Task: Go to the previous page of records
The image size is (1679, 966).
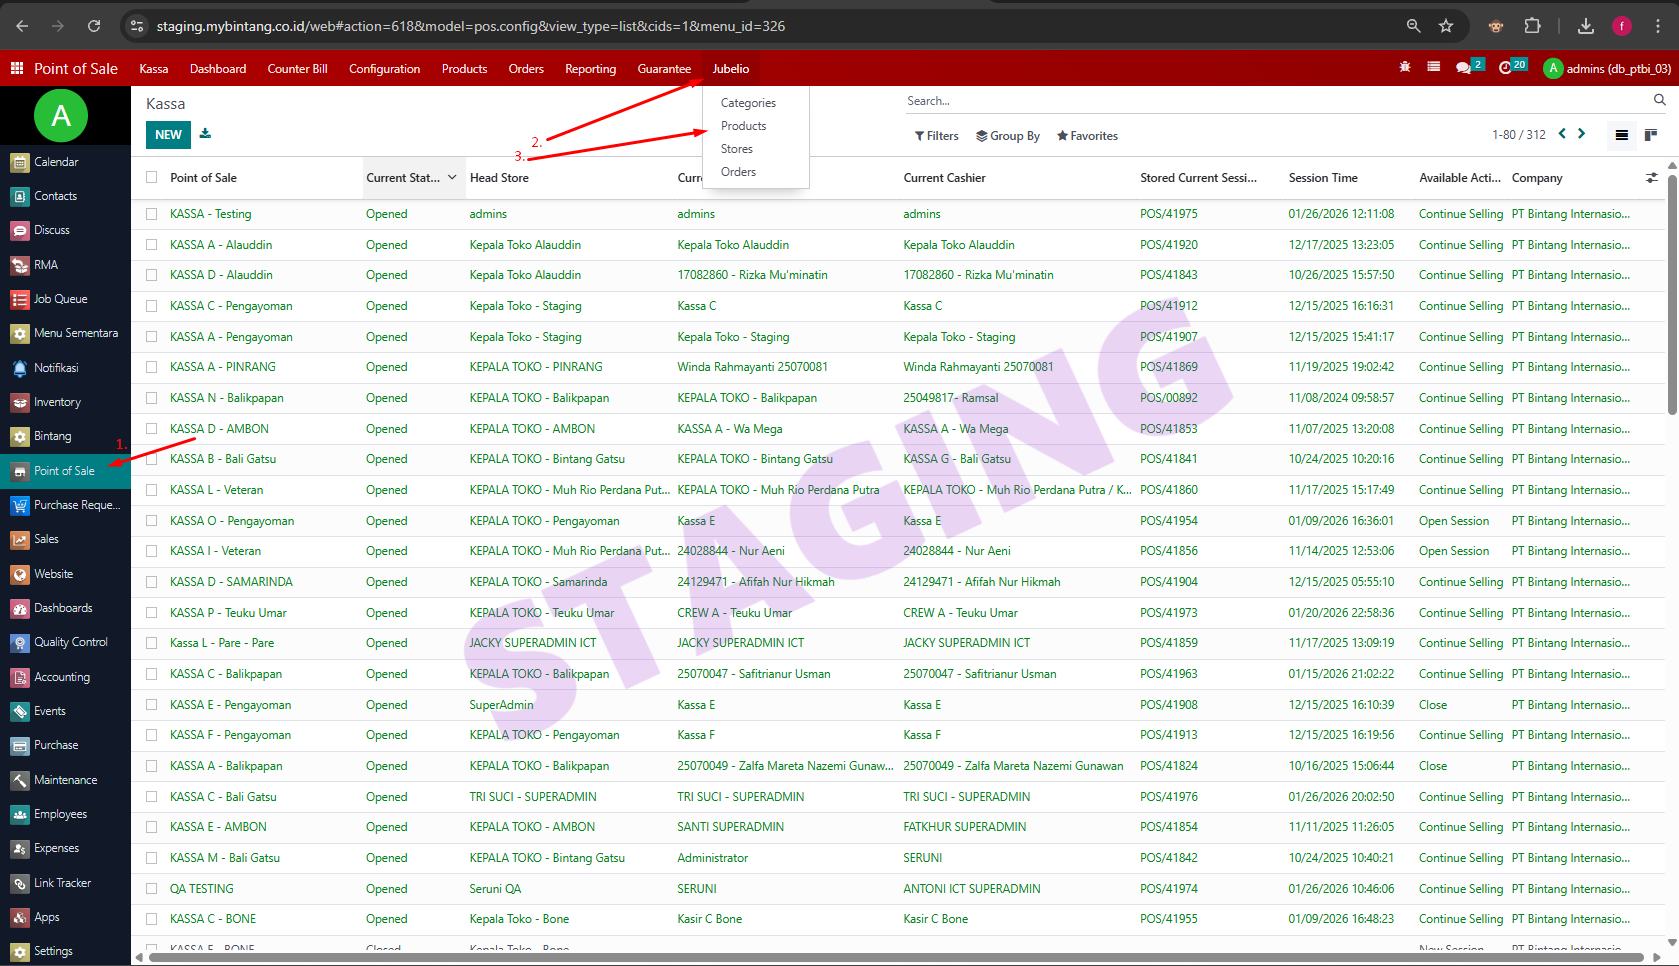Action: 1562,134
